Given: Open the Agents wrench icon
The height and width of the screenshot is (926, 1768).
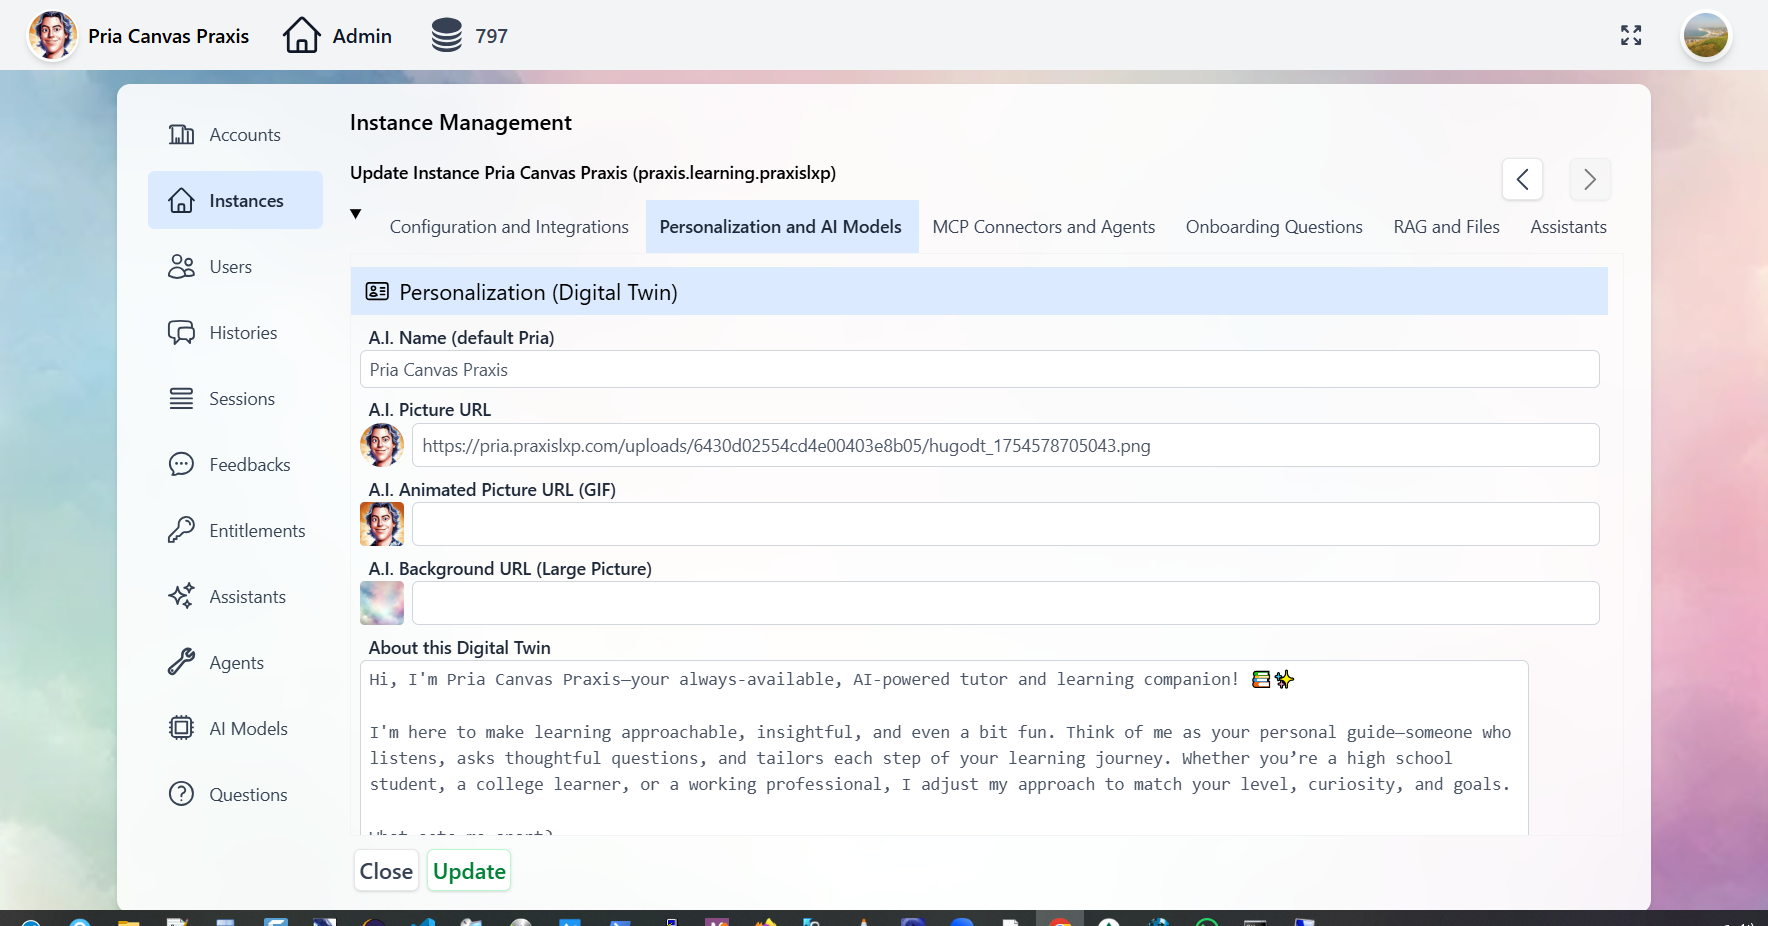Looking at the screenshot, I should point(181,663).
